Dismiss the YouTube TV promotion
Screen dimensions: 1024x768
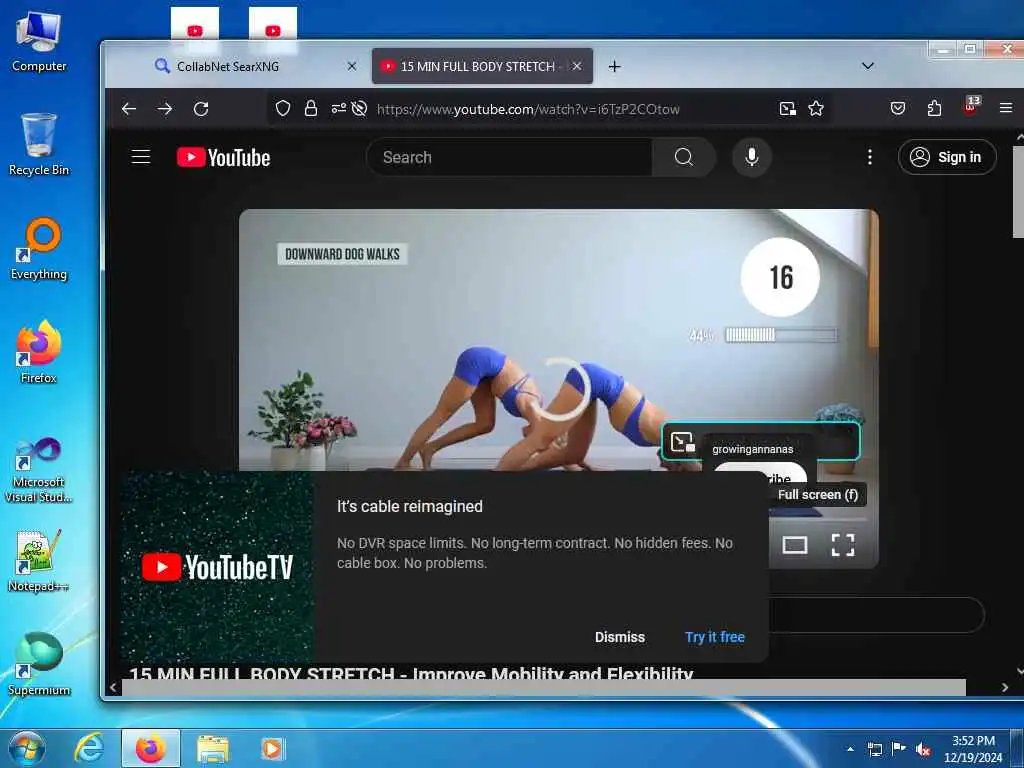click(619, 637)
